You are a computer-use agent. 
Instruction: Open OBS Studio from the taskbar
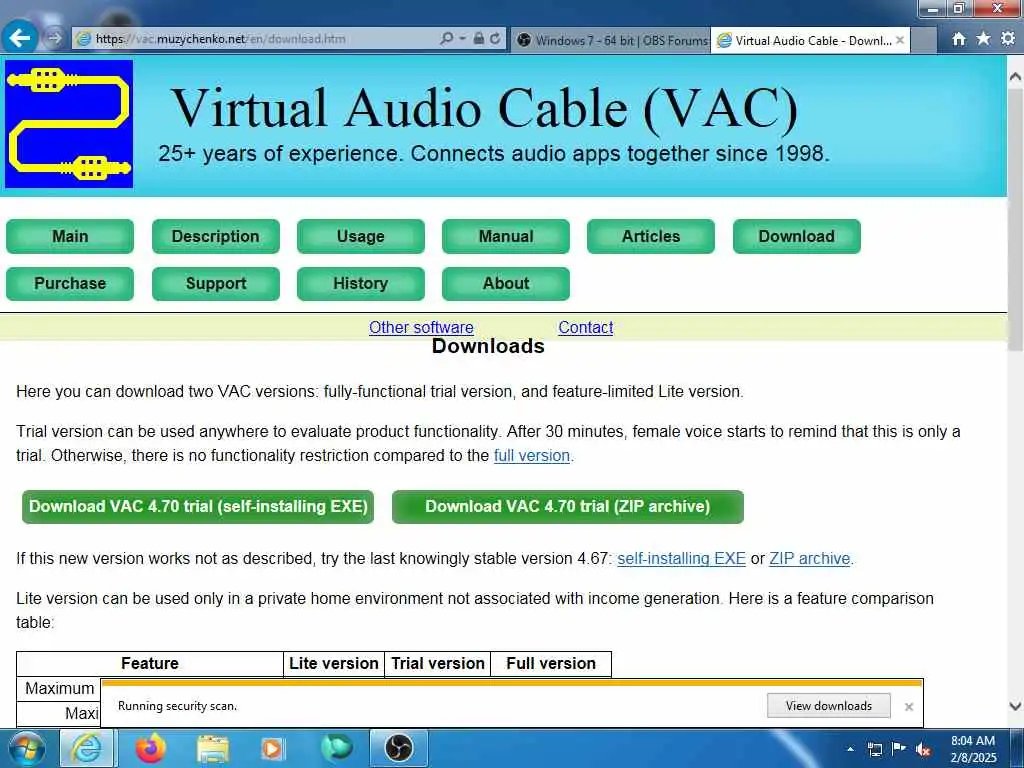point(398,748)
